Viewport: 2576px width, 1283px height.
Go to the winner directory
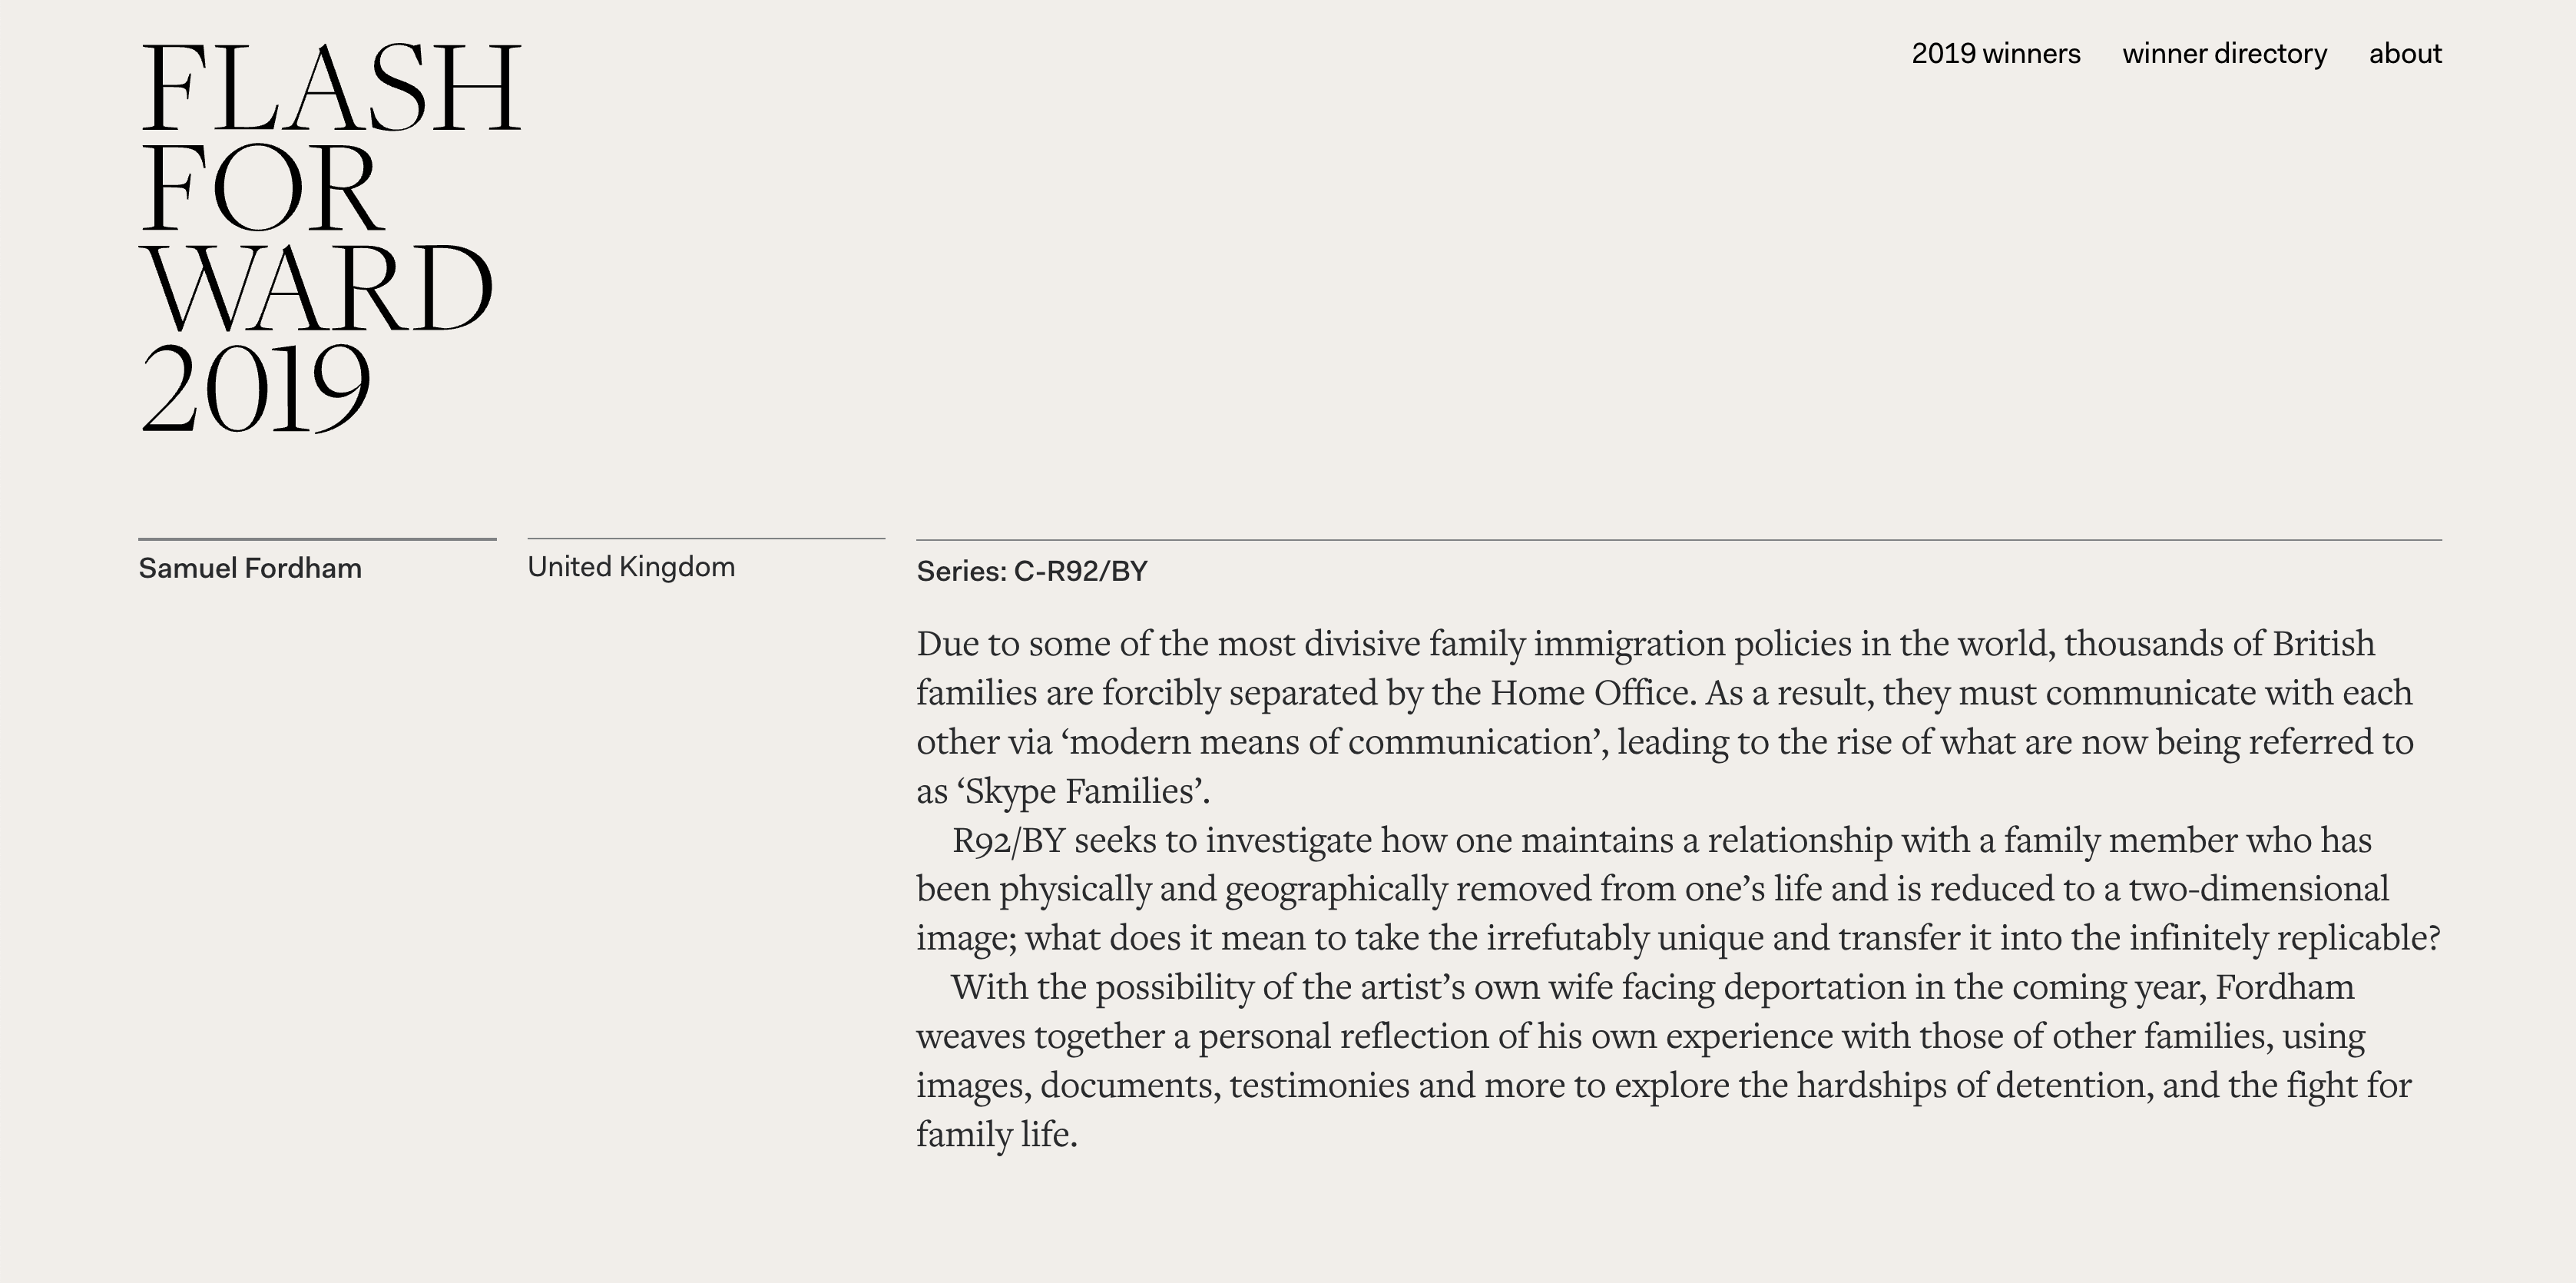(2224, 54)
